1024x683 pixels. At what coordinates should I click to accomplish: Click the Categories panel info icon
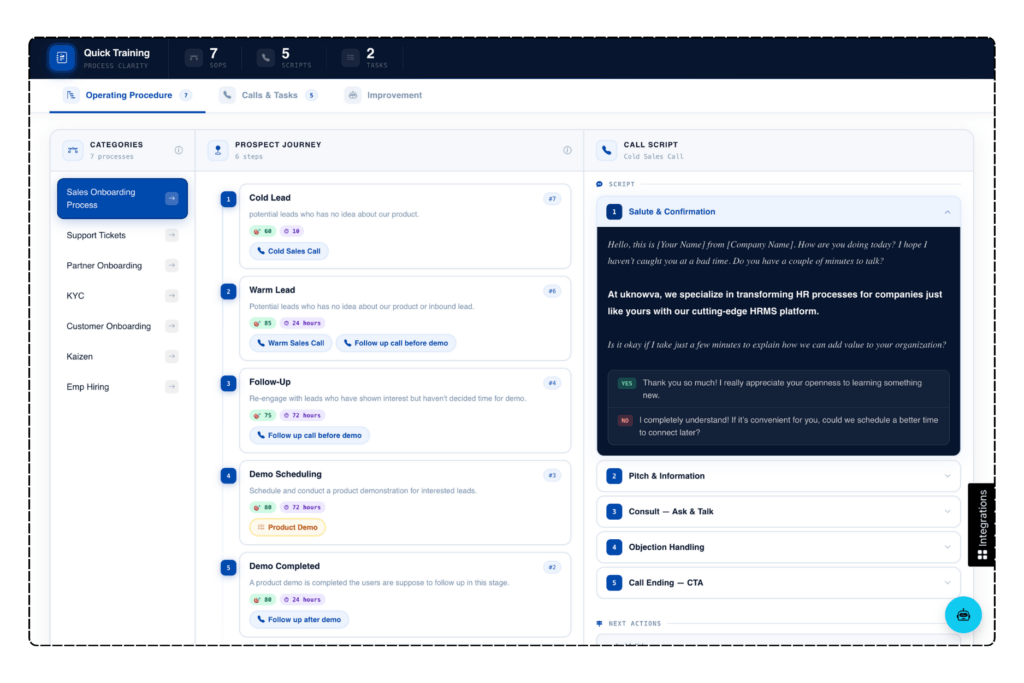[179, 150]
